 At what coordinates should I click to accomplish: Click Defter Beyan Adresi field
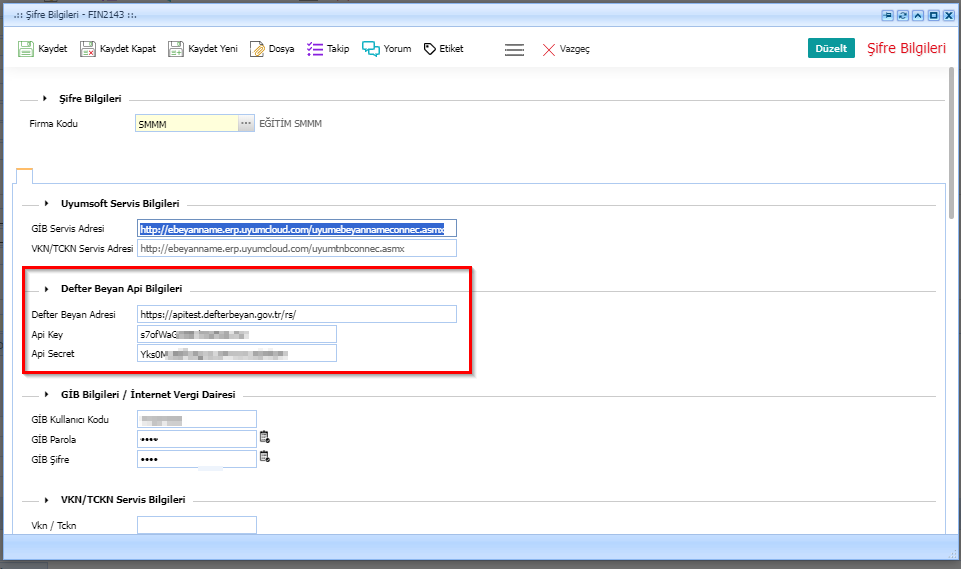tap(297, 314)
